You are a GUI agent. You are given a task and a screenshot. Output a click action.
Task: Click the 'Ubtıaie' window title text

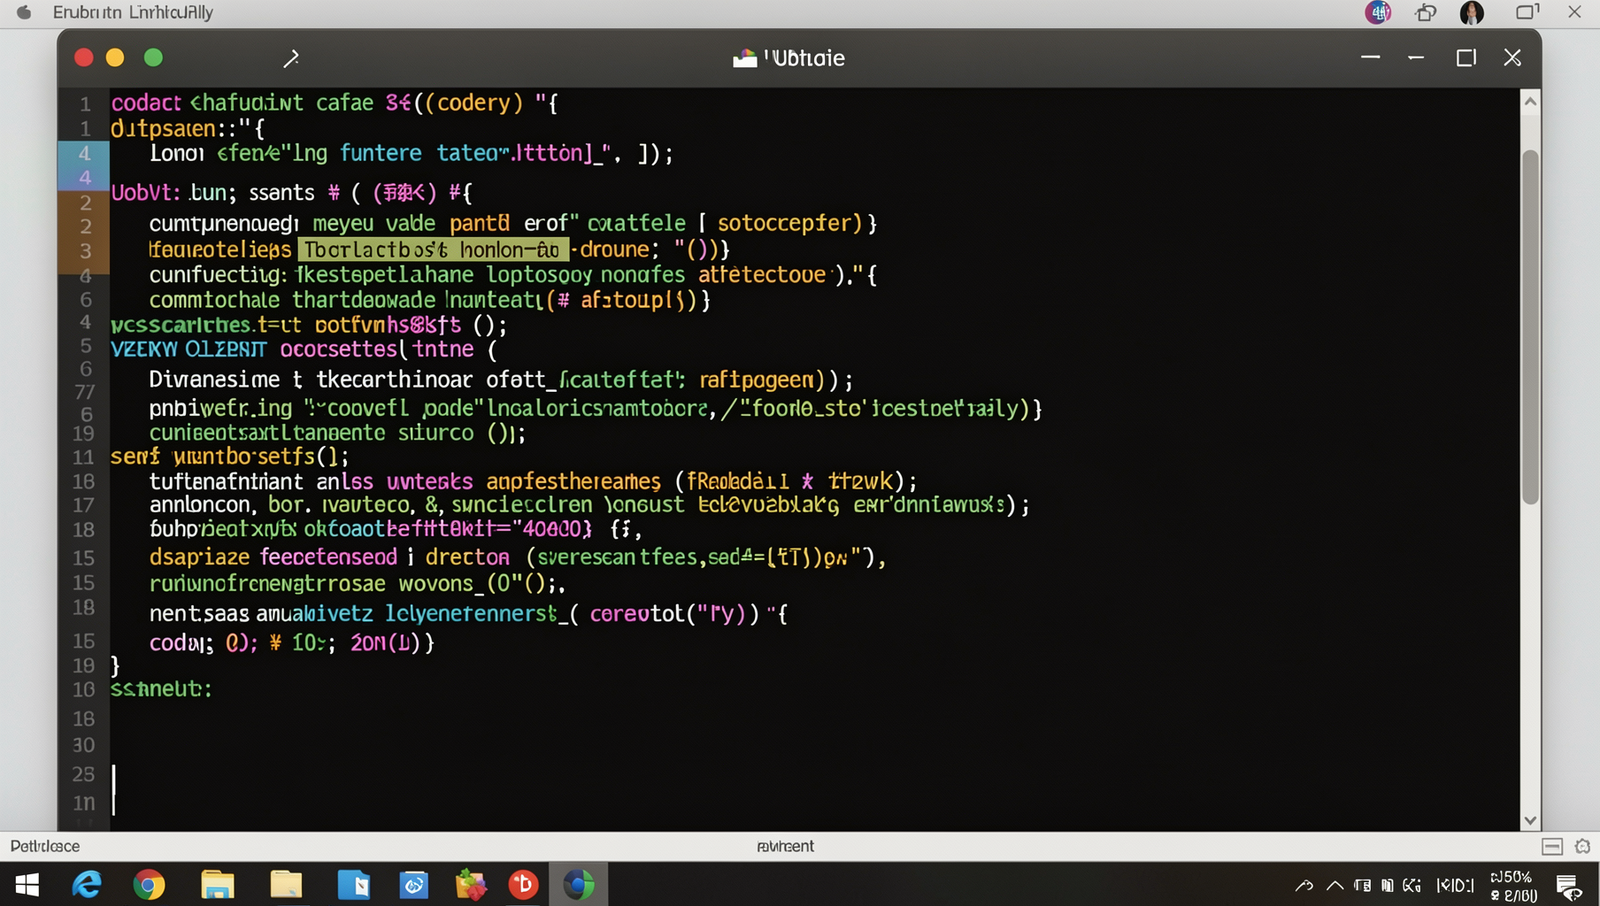tap(805, 58)
